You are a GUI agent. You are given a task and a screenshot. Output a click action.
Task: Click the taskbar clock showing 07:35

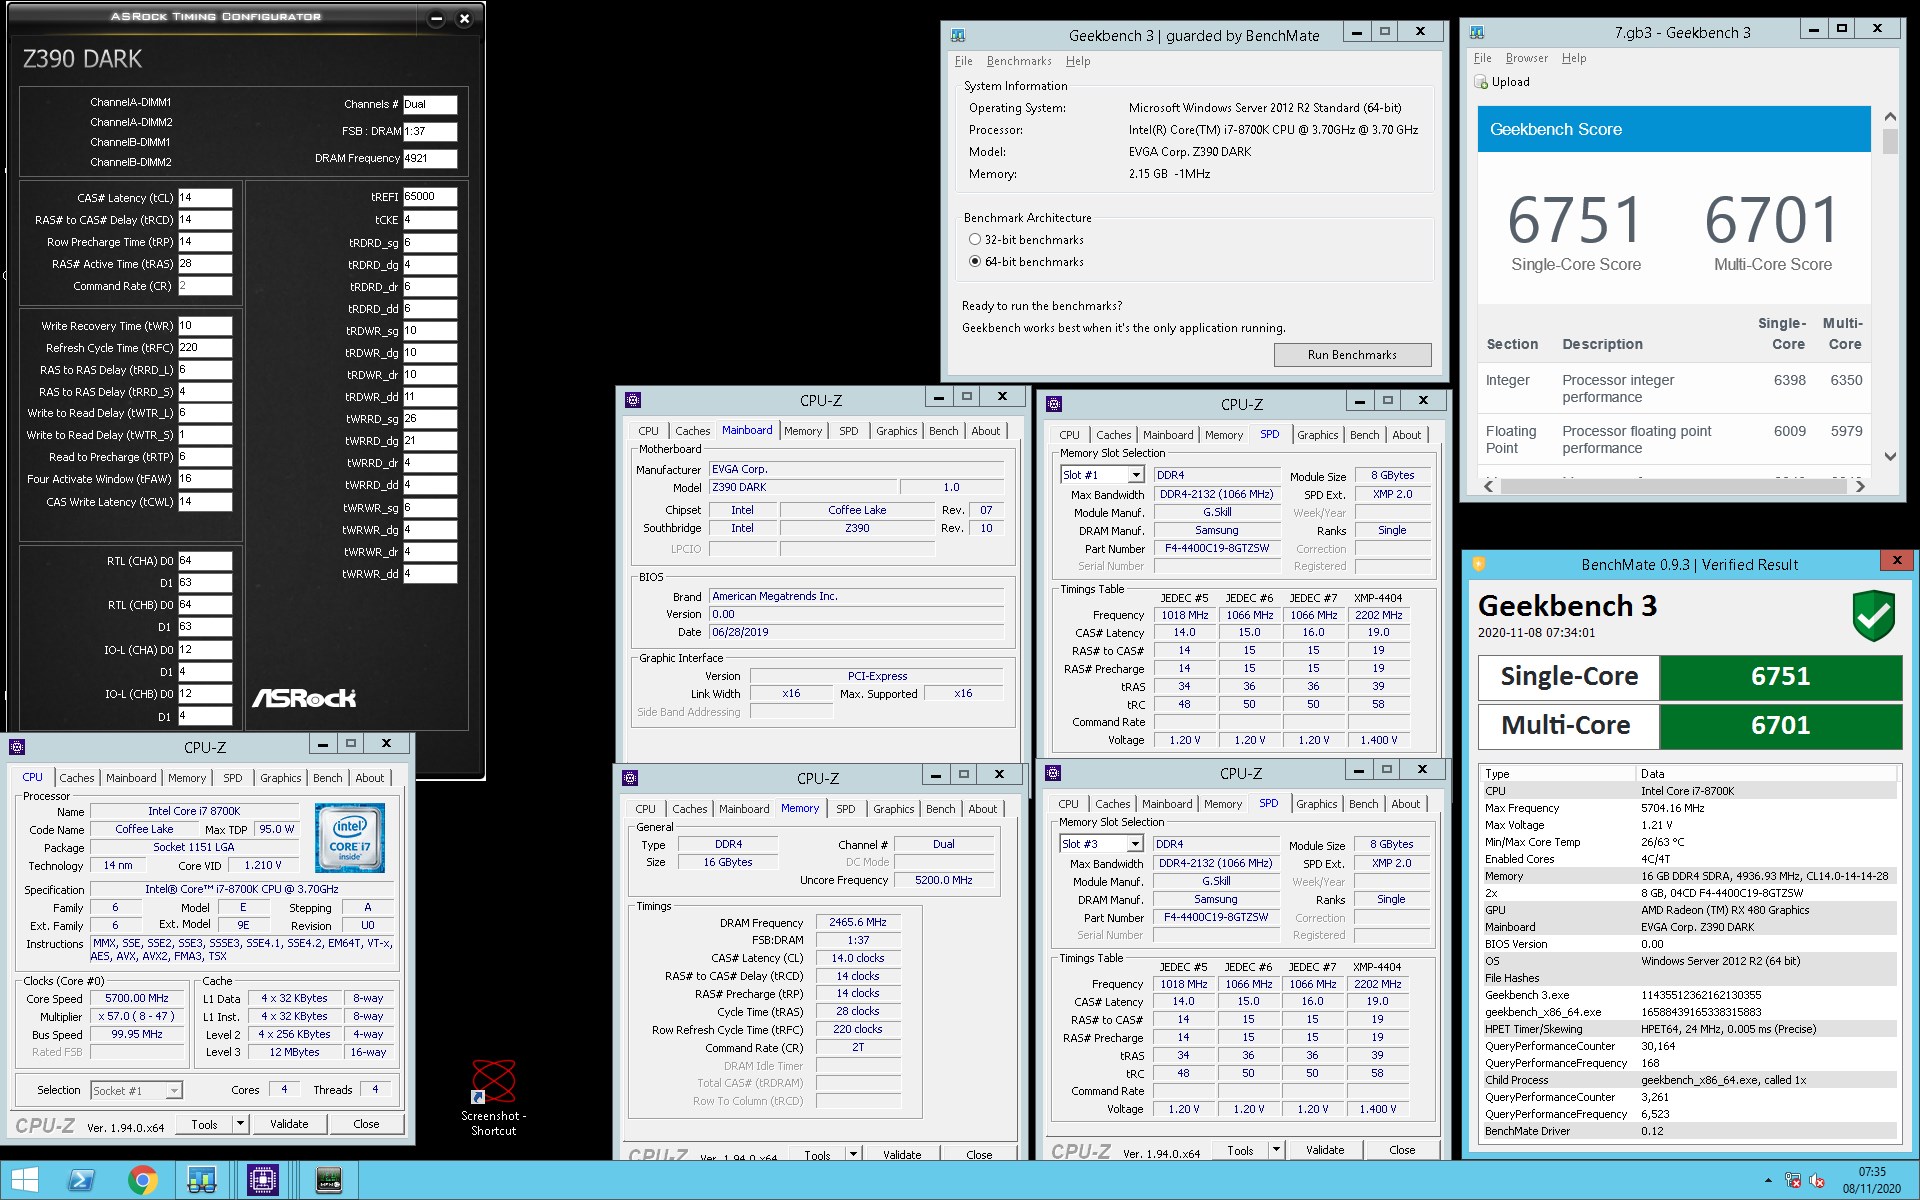(1873, 1180)
